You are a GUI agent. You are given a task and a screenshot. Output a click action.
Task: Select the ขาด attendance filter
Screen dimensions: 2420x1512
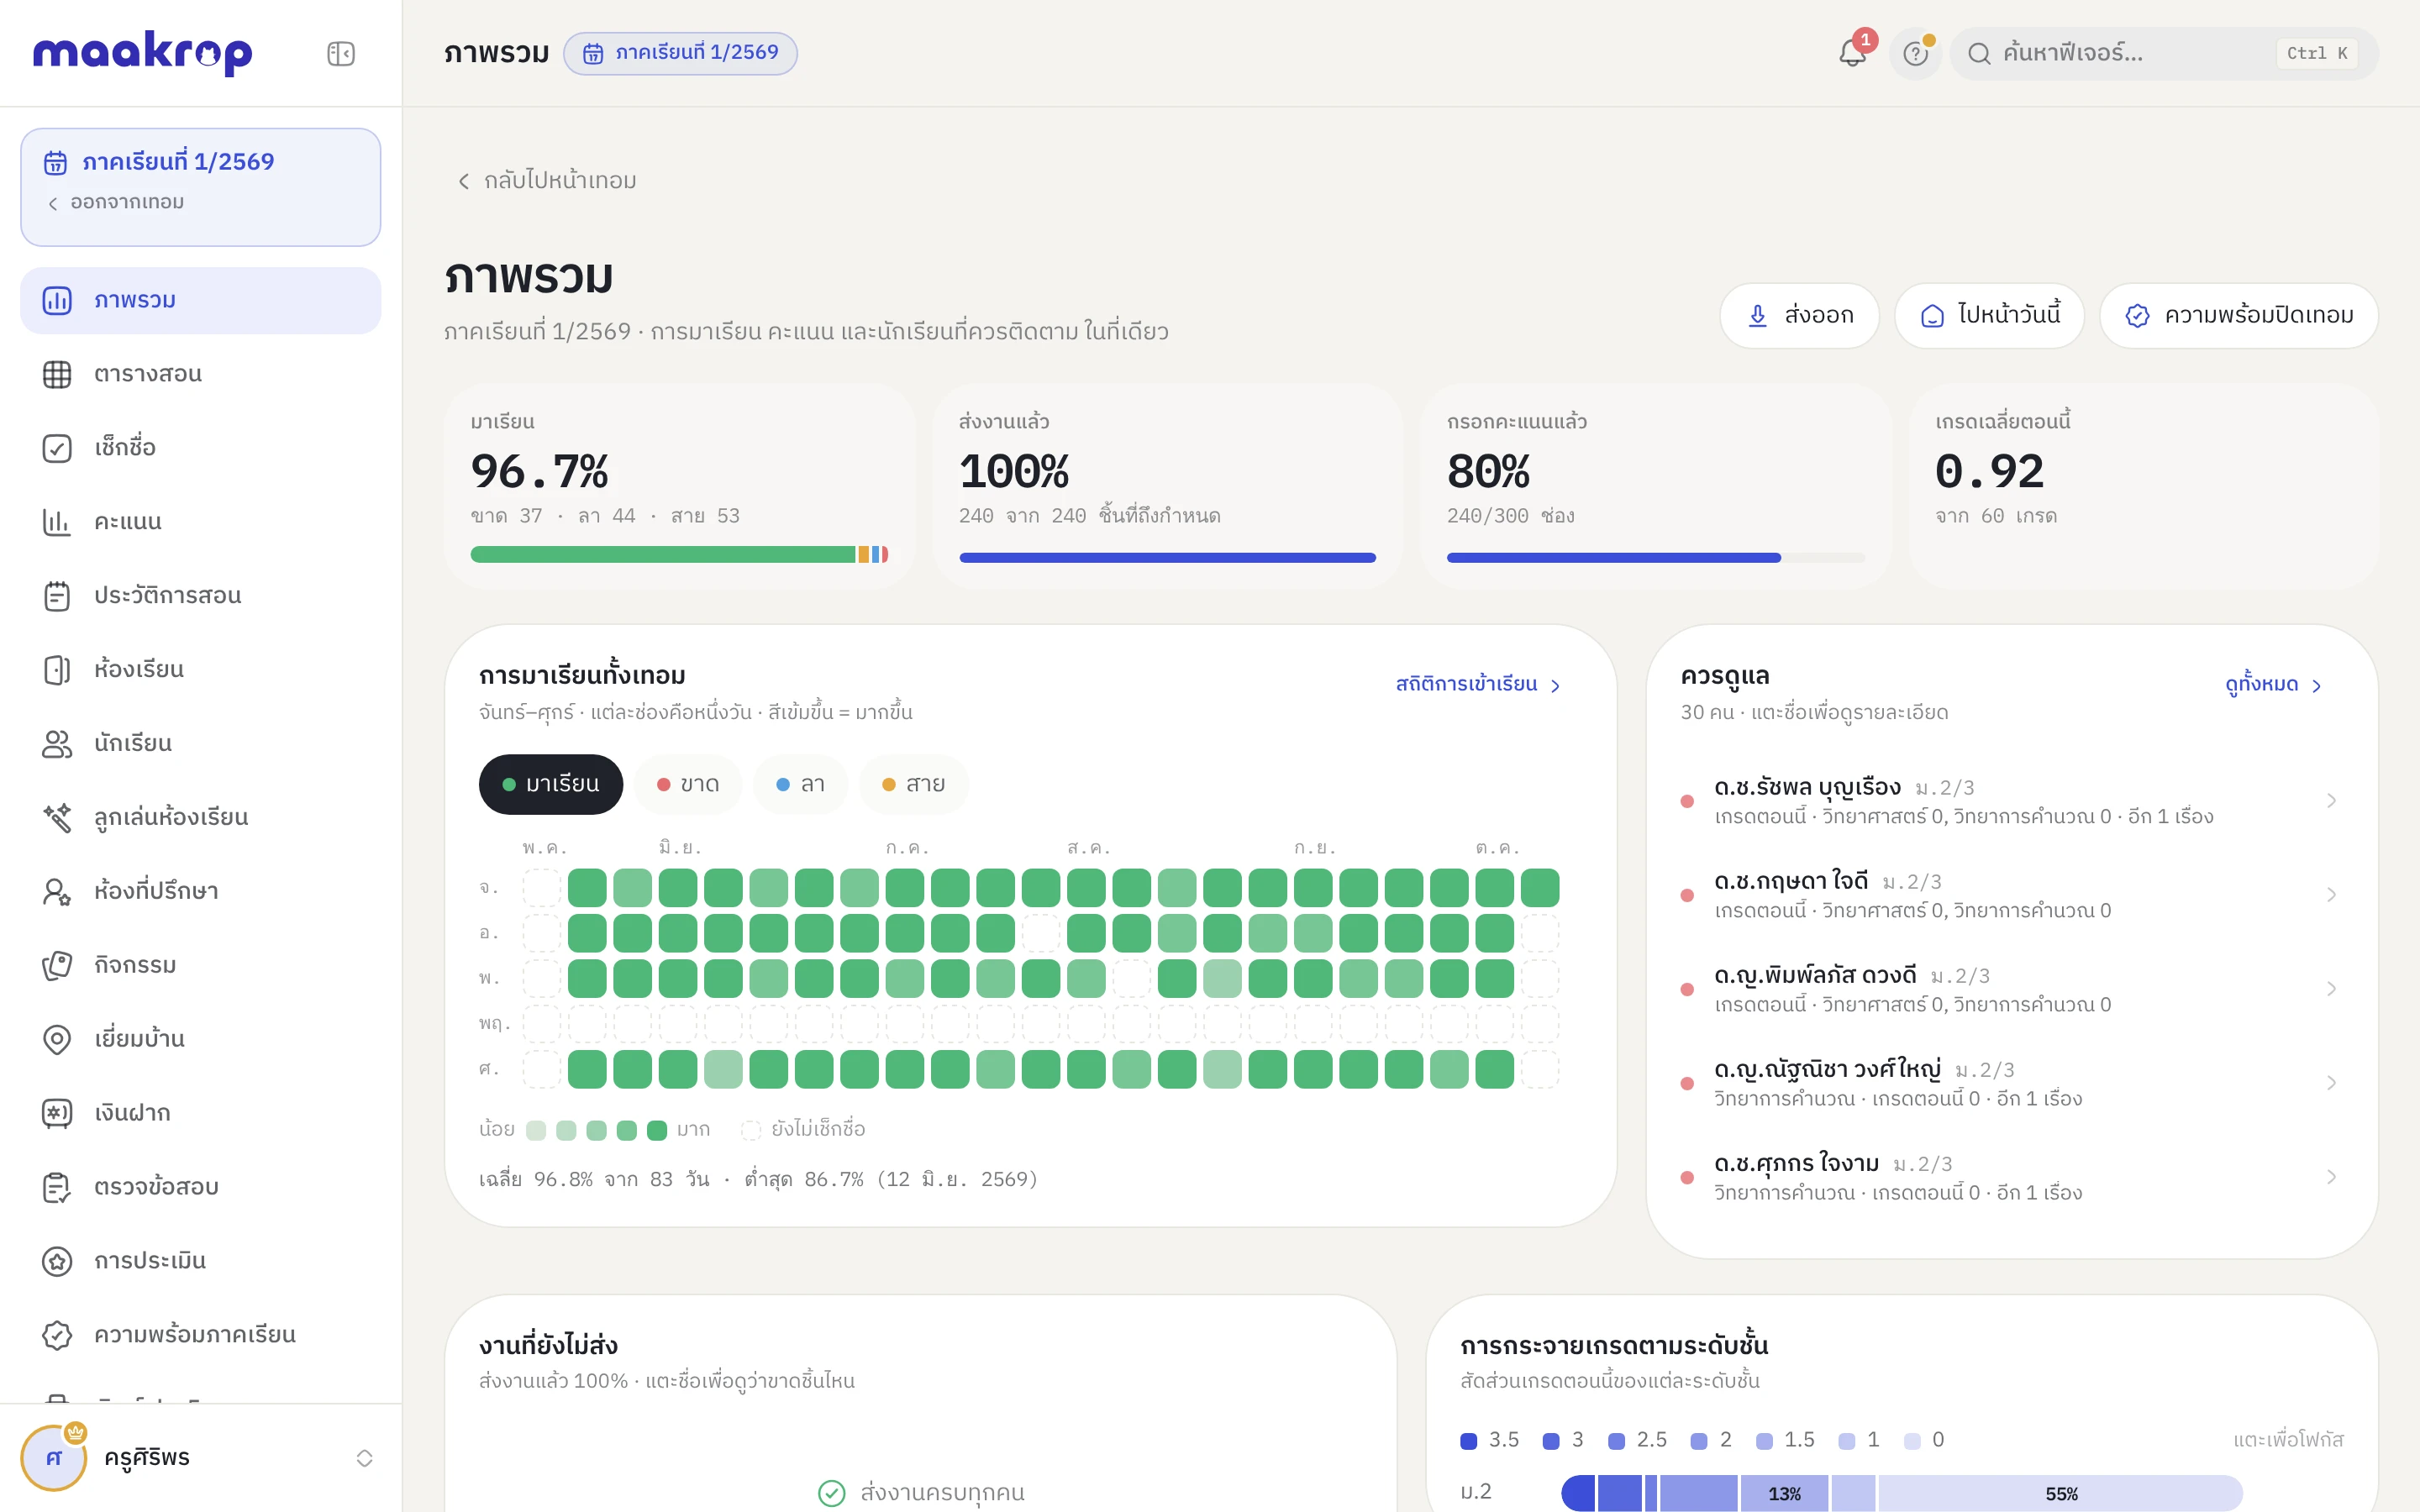(688, 784)
